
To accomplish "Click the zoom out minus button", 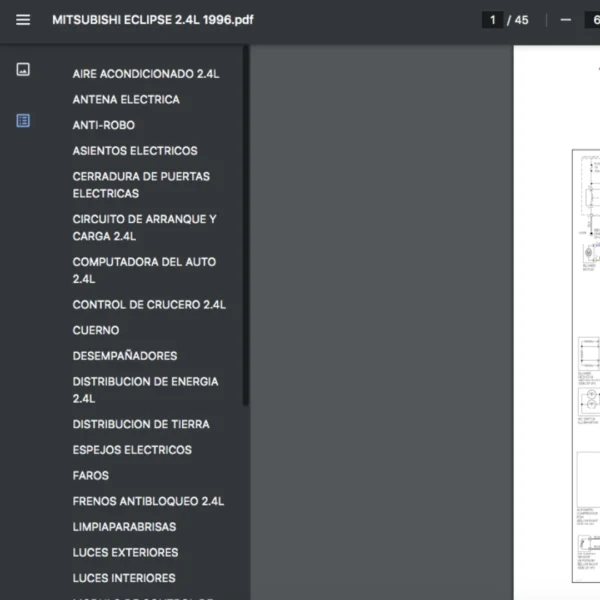I will click(x=566, y=20).
